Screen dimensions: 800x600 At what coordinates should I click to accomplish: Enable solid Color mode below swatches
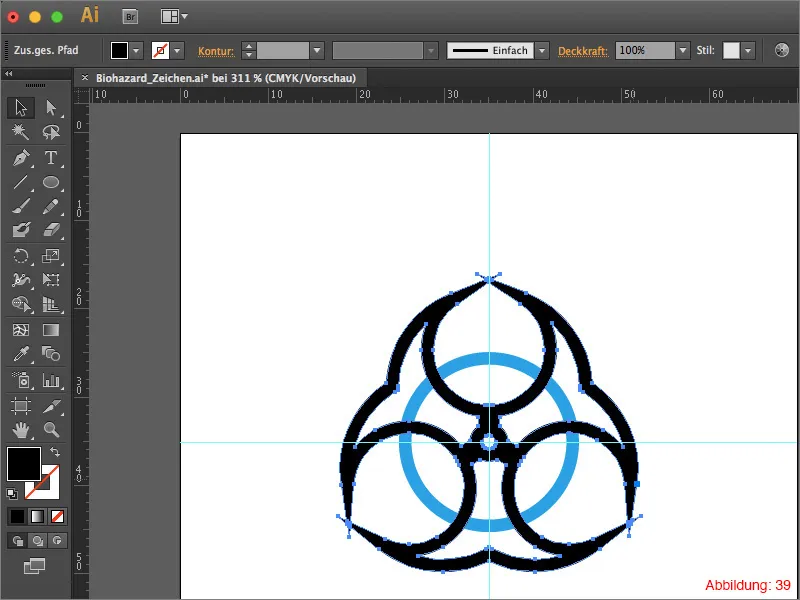click(17, 516)
